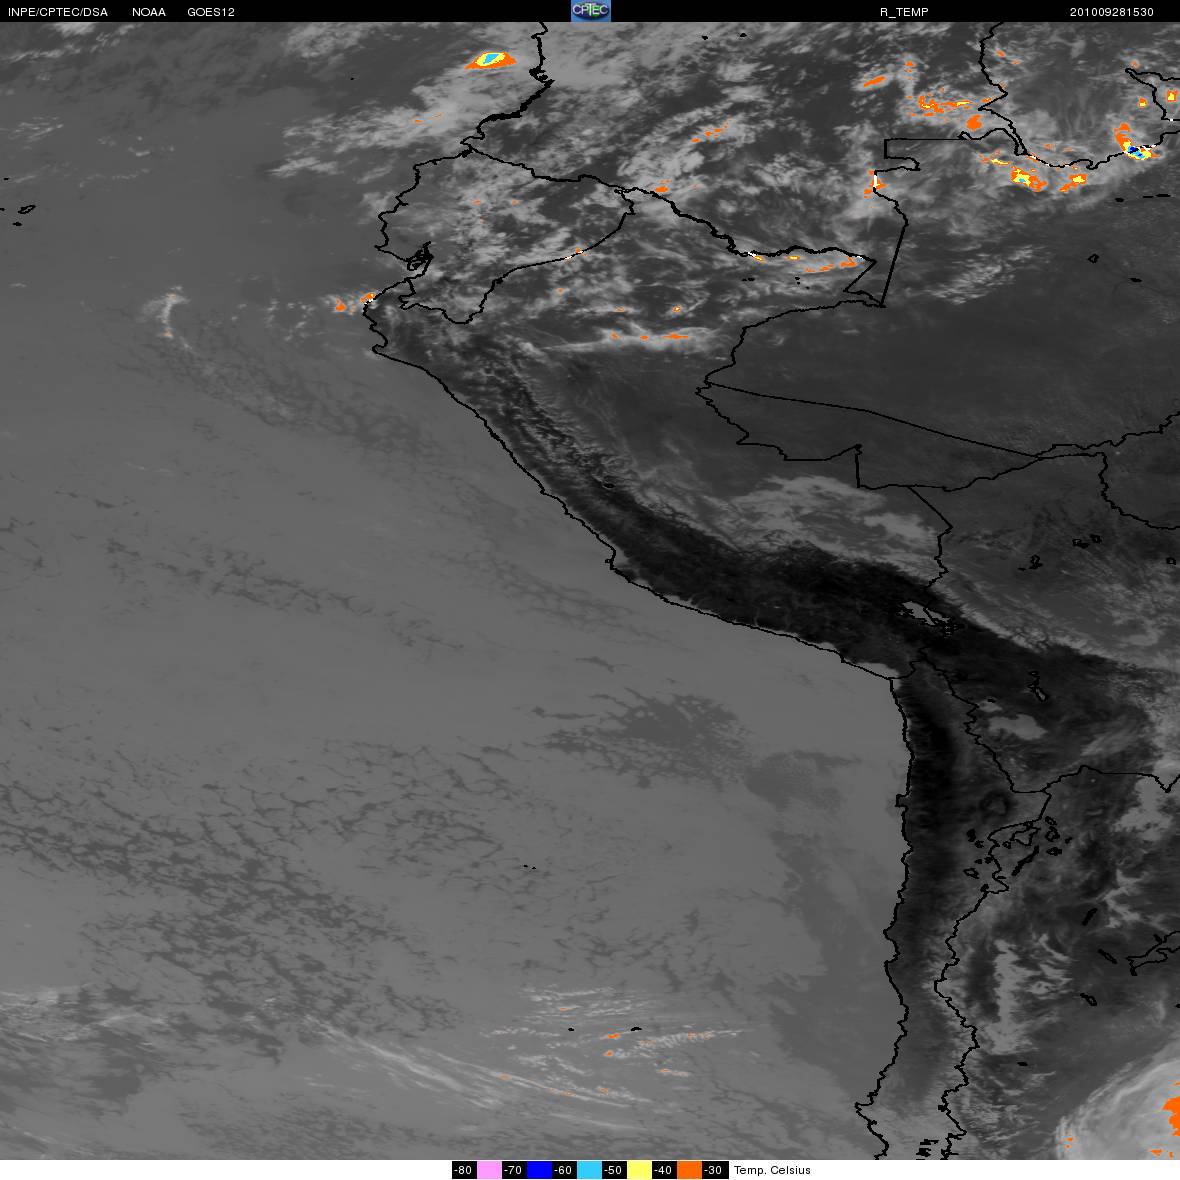This screenshot has height=1180, width=1180.
Task: Select the pink legend color swatch
Action: (489, 1170)
